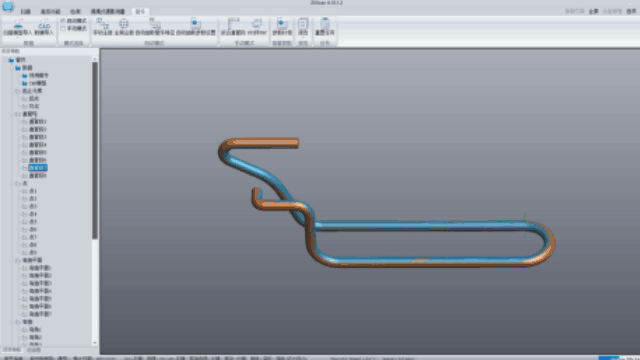The height and width of the screenshot is (360, 640).
Task: Select the highlighted straight segment 7 item
Action: pos(38,168)
